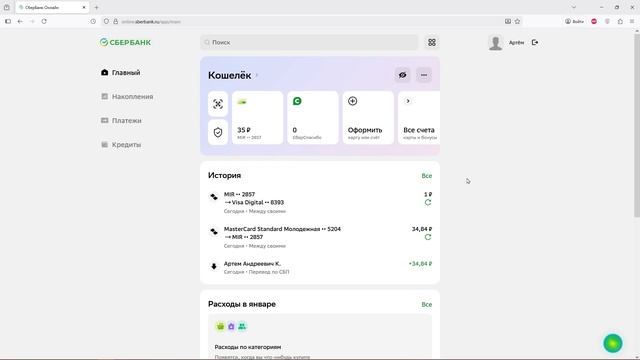Click the shield security icon

tap(218, 132)
